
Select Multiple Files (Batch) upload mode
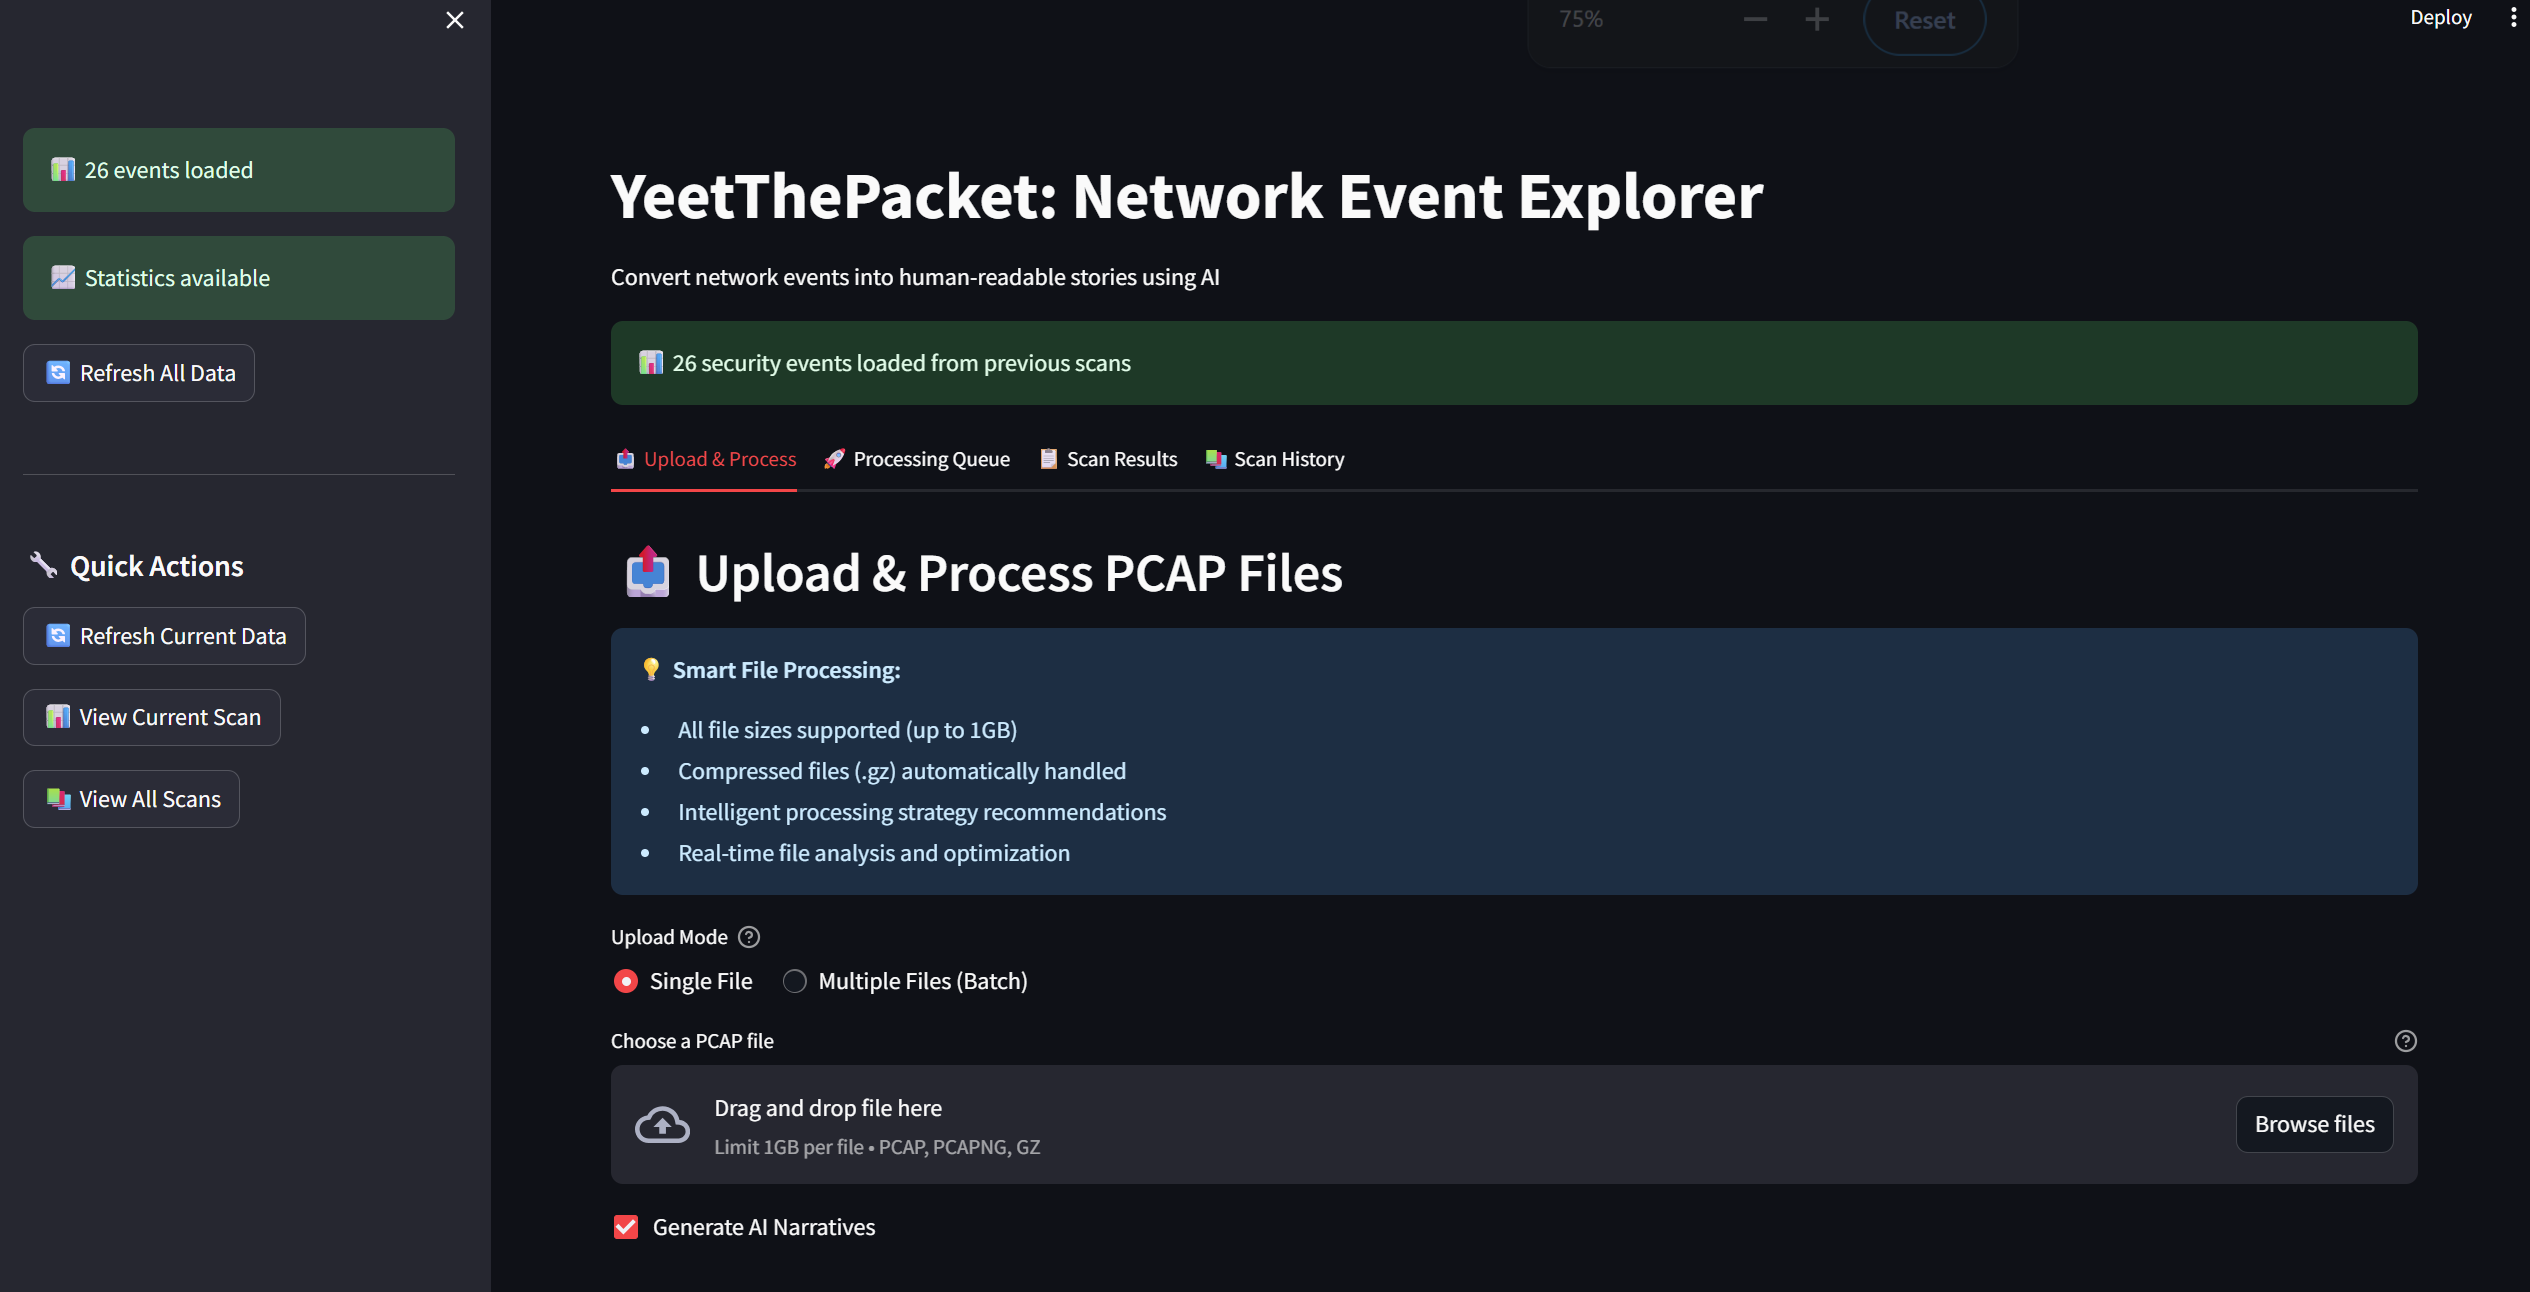(x=795, y=981)
